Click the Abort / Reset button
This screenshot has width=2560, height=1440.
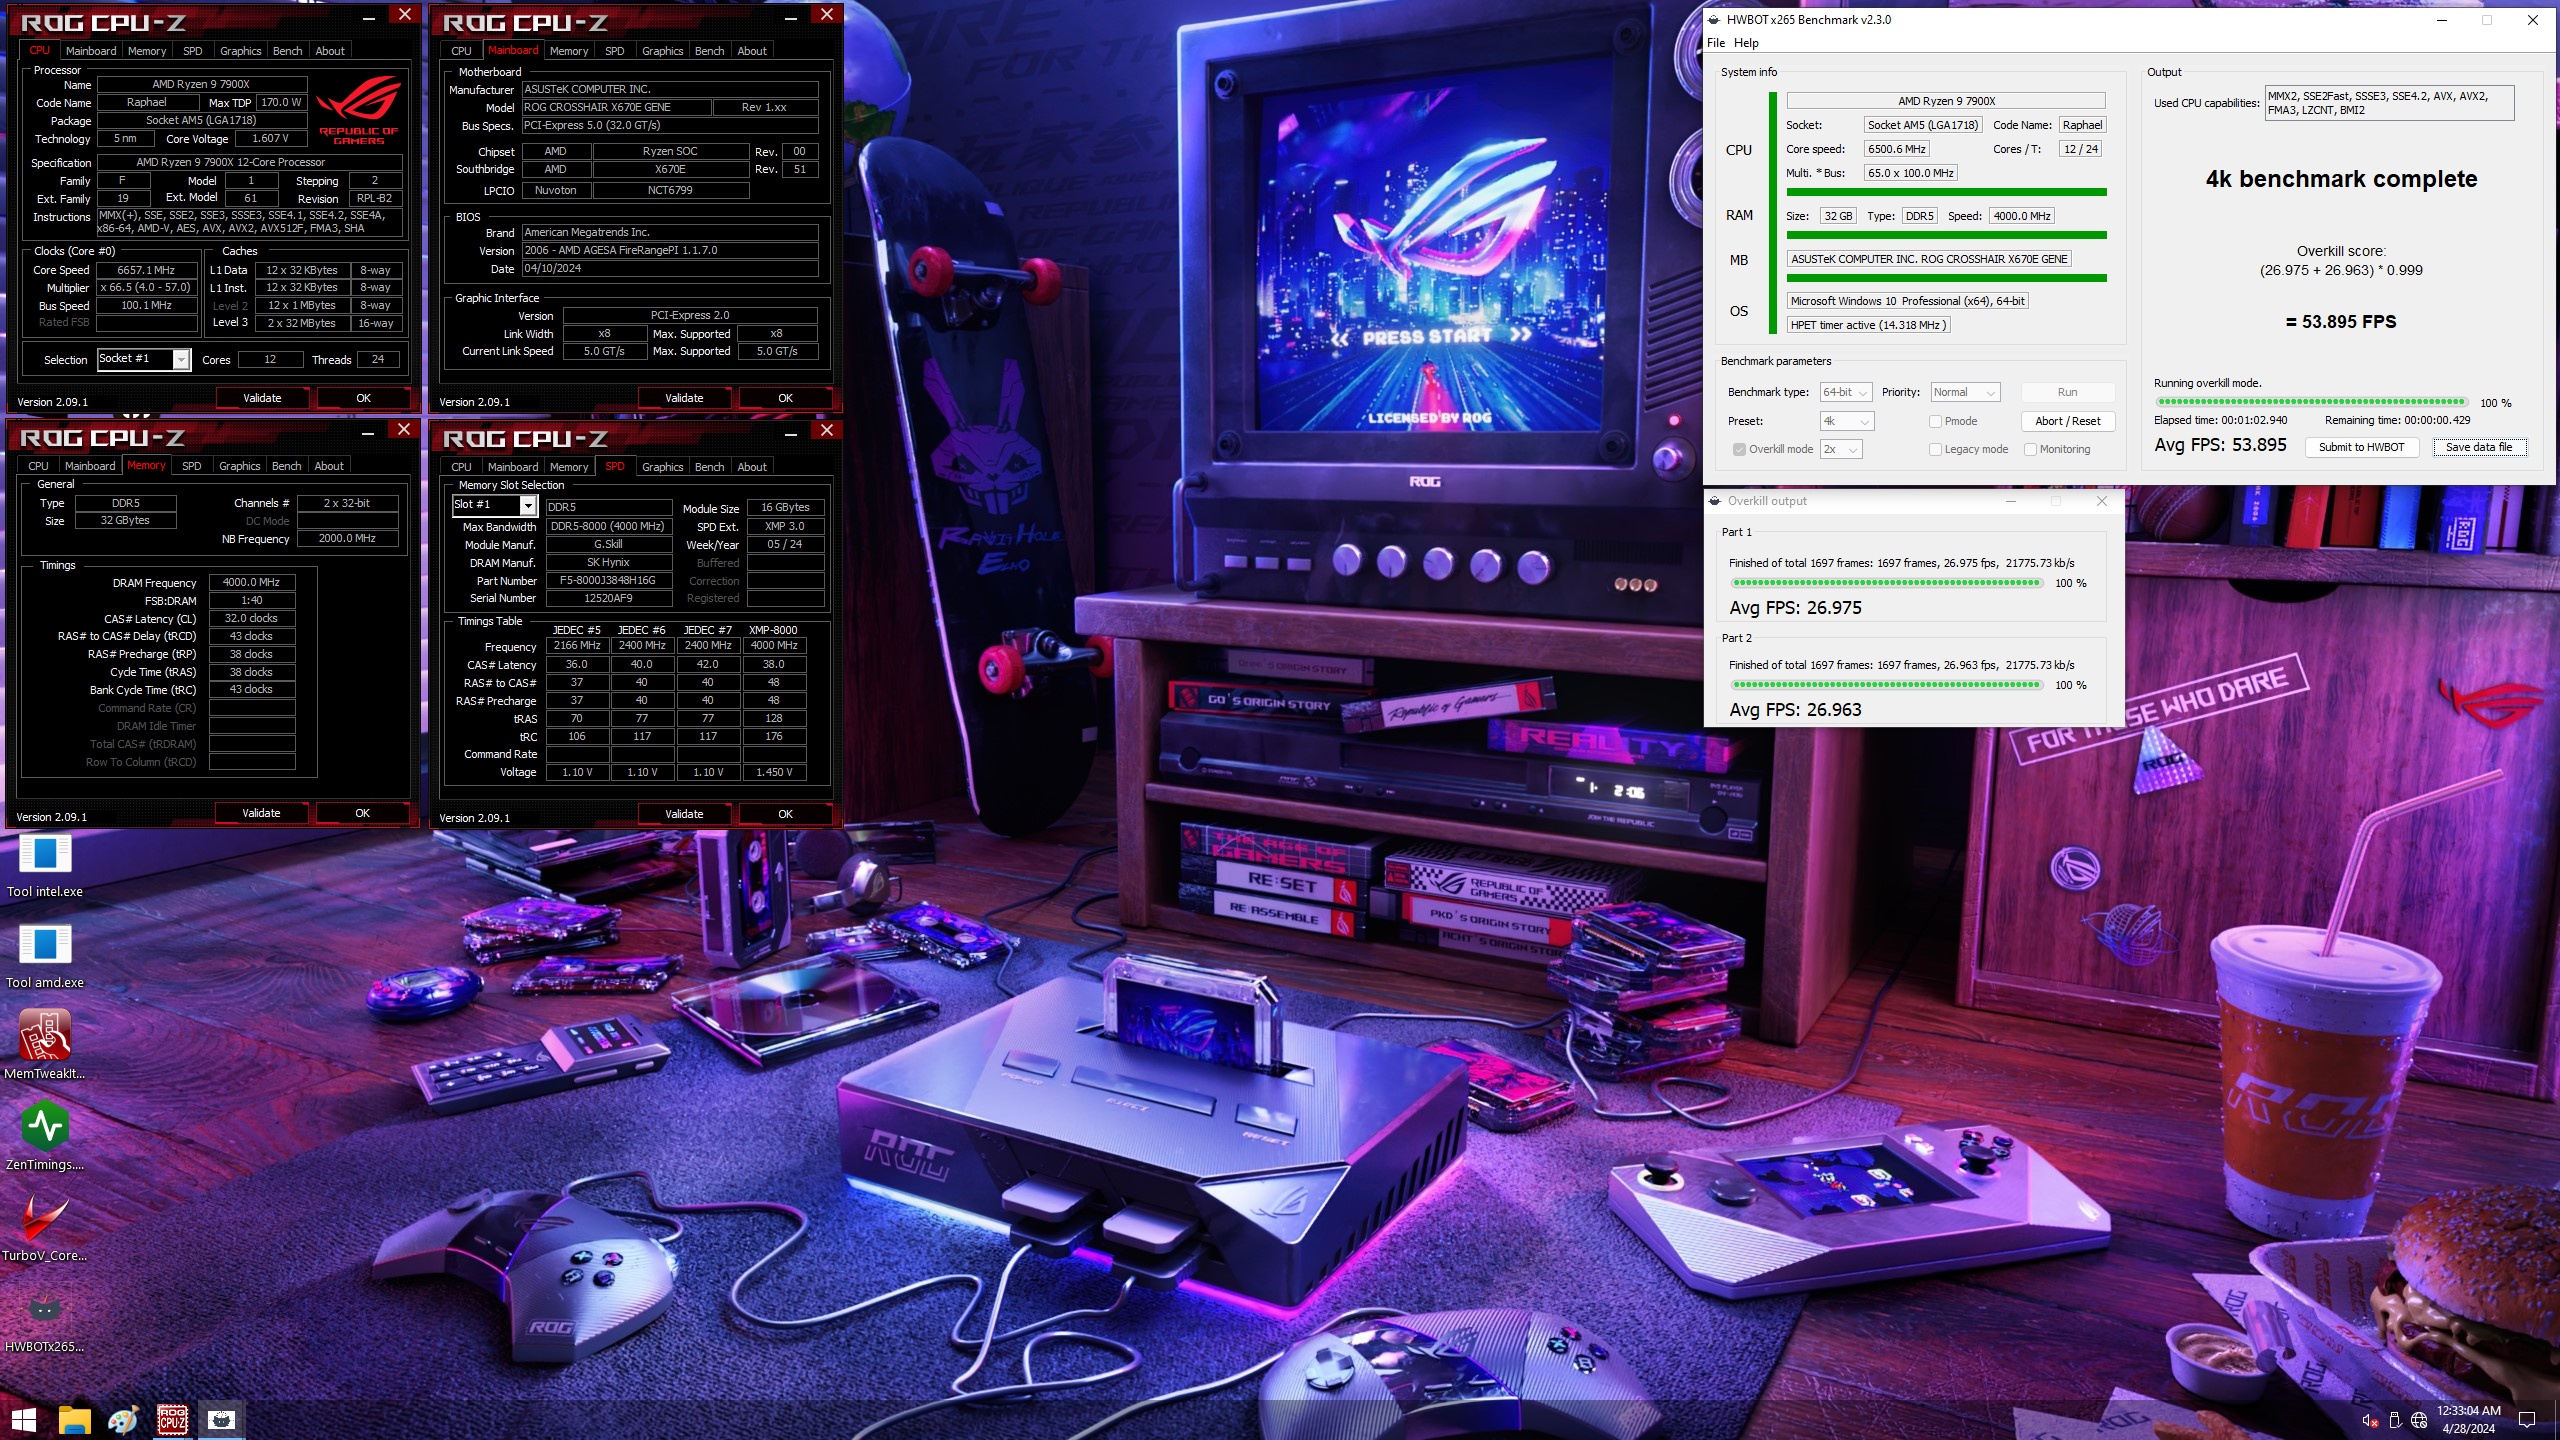click(x=2067, y=421)
